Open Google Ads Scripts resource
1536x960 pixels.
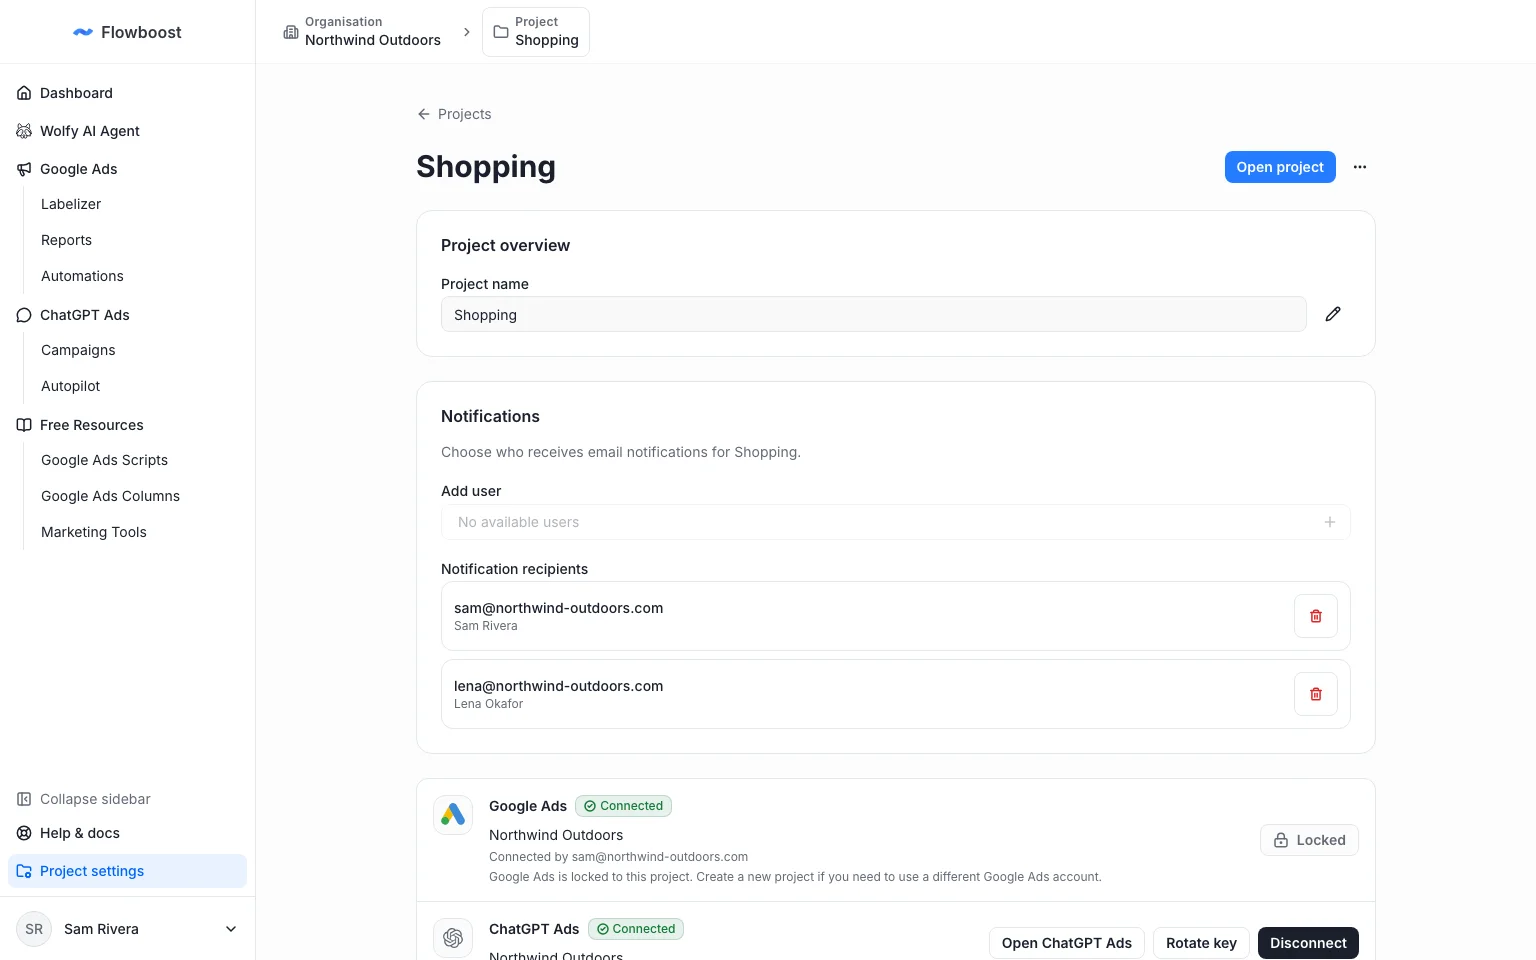(104, 460)
